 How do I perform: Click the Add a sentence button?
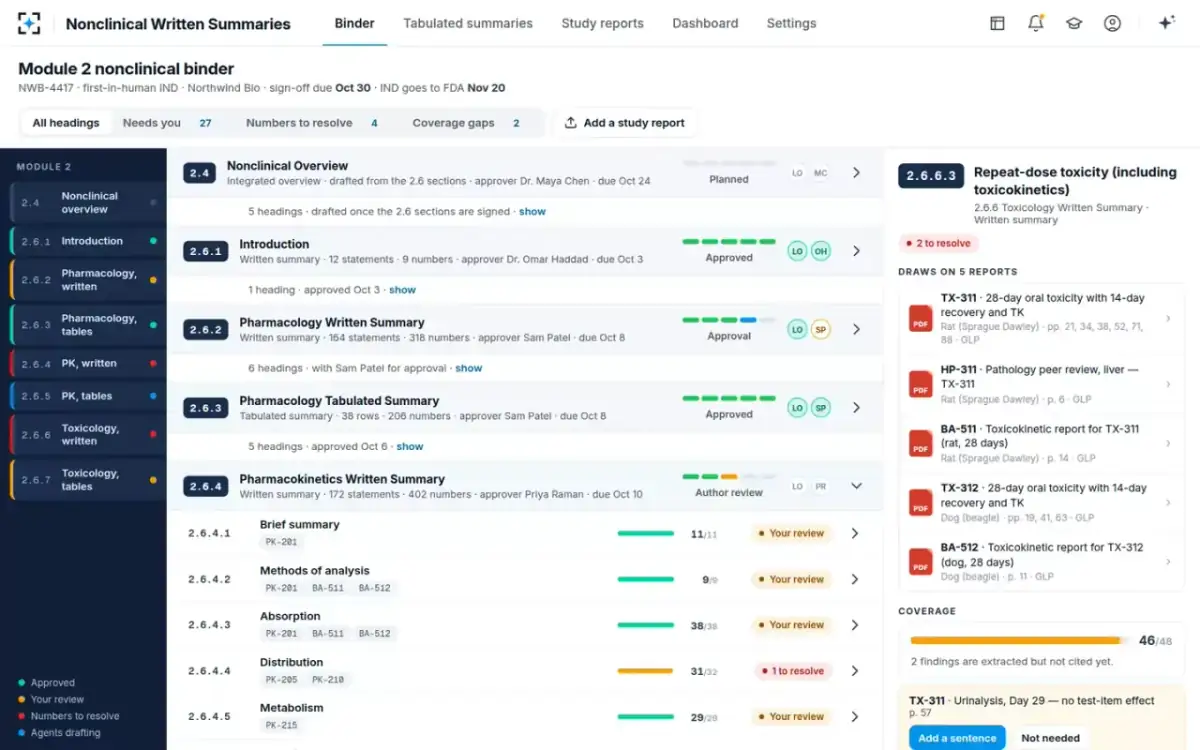pyautogui.click(x=957, y=738)
